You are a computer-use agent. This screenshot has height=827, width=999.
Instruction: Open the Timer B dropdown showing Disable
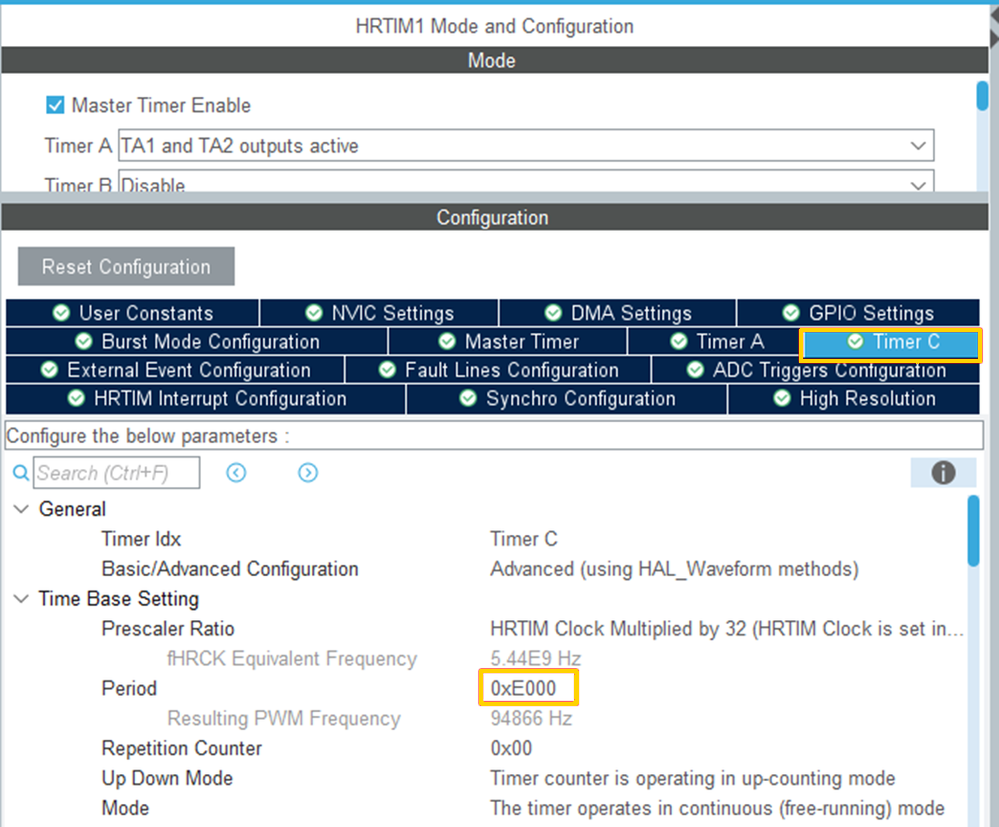(919, 184)
